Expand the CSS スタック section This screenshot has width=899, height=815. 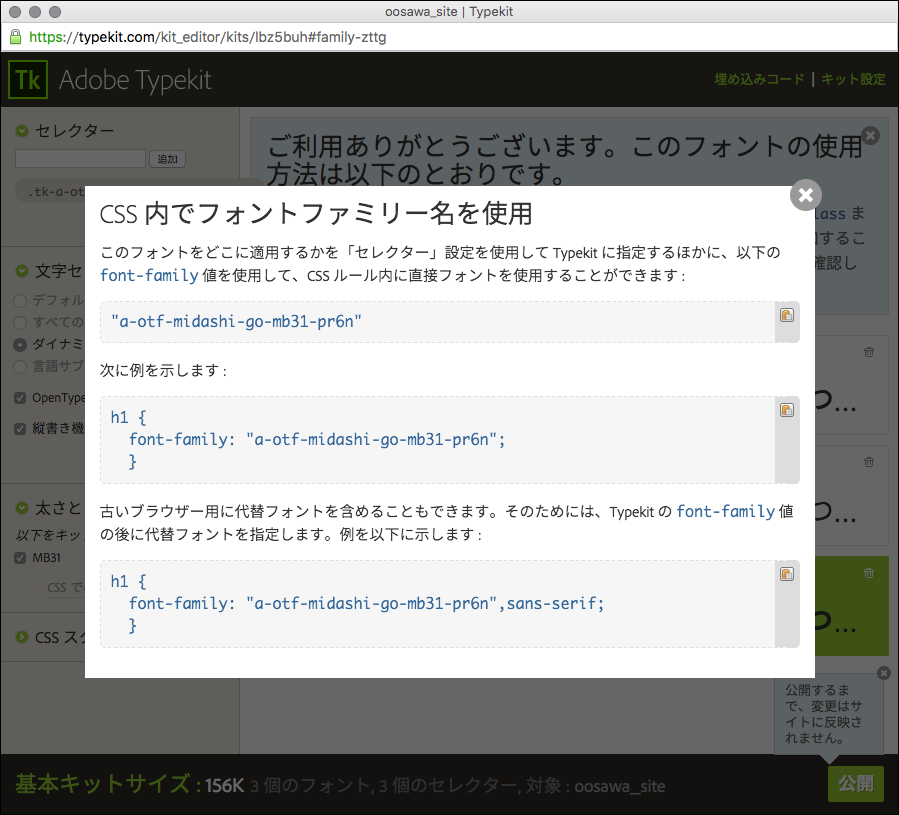tap(22, 637)
